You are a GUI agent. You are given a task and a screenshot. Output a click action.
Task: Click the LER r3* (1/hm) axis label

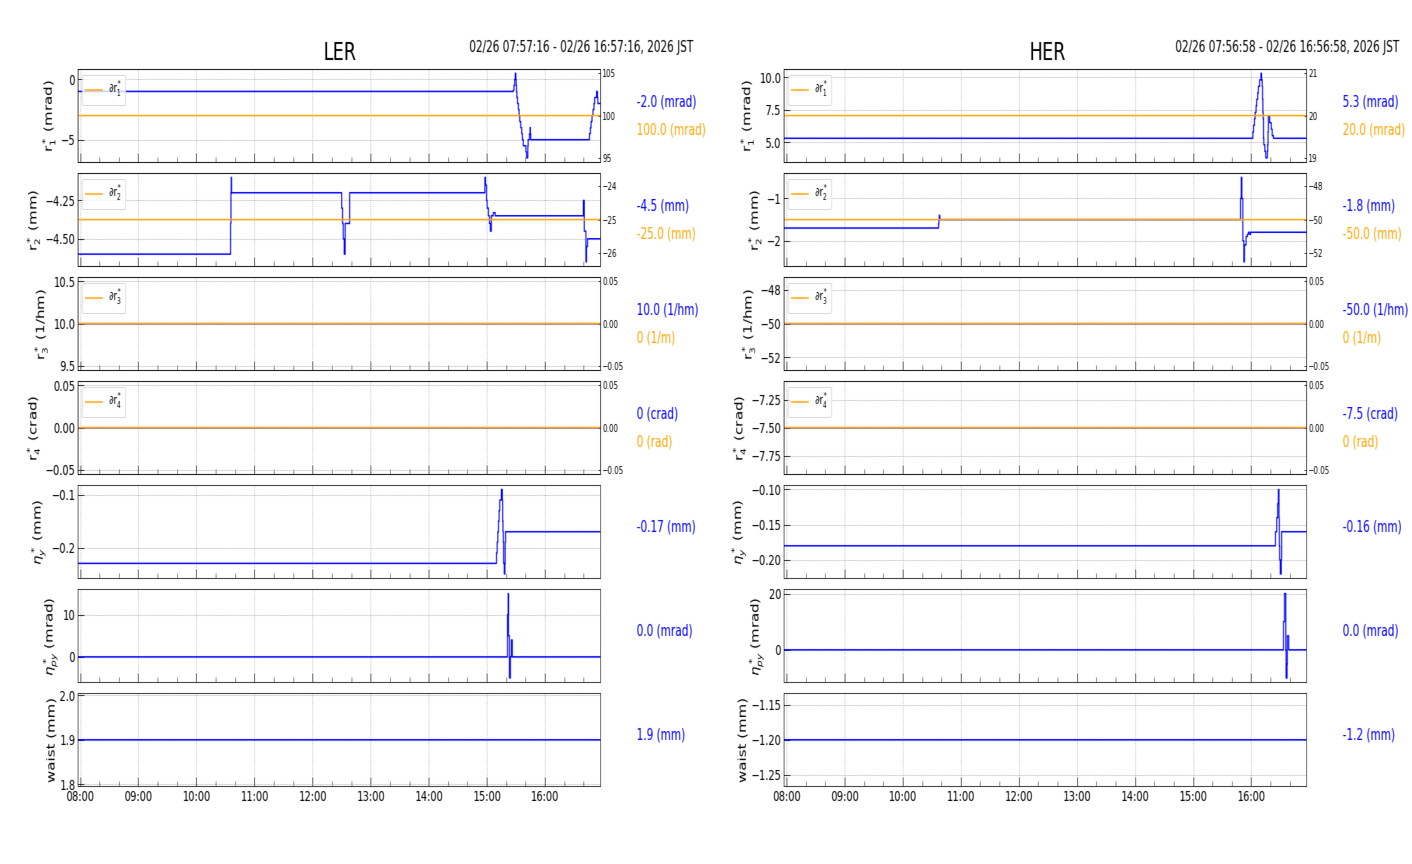pyautogui.click(x=41, y=324)
